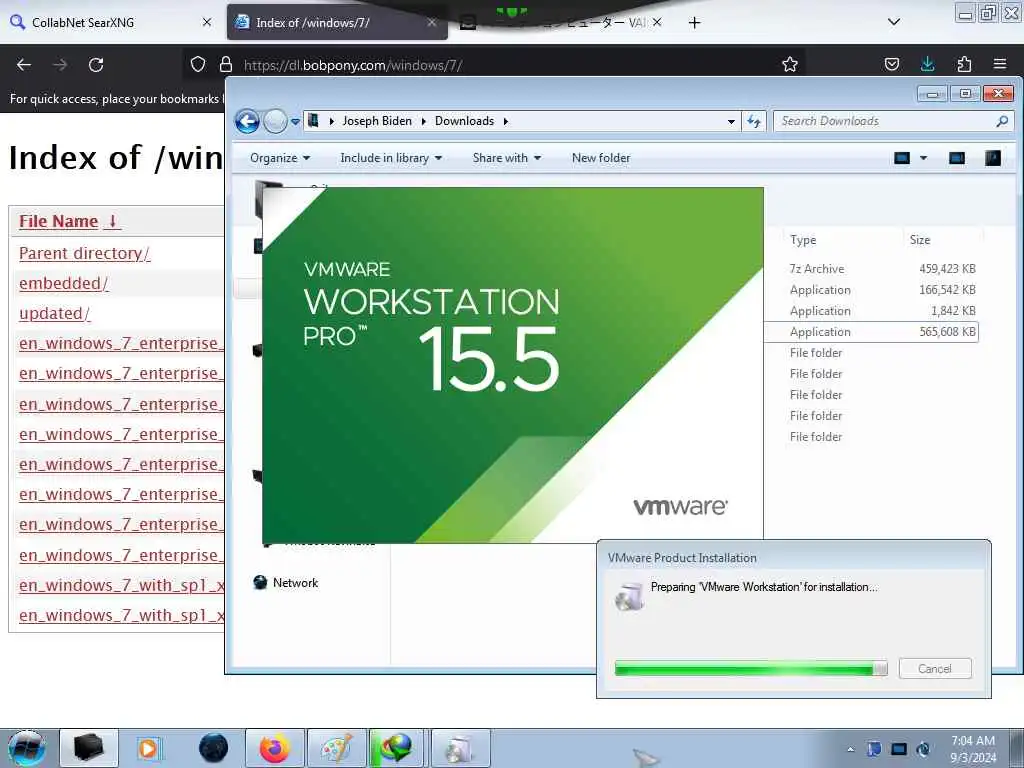Select the Downloads breadcrumb
Screen dimensions: 1024x768
tap(464, 121)
